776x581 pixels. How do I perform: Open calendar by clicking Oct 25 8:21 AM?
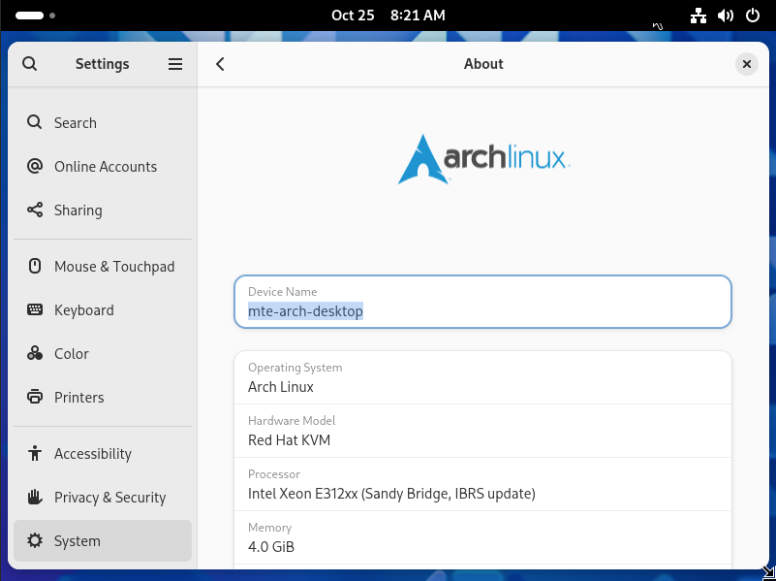pyautogui.click(x=388, y=15)
